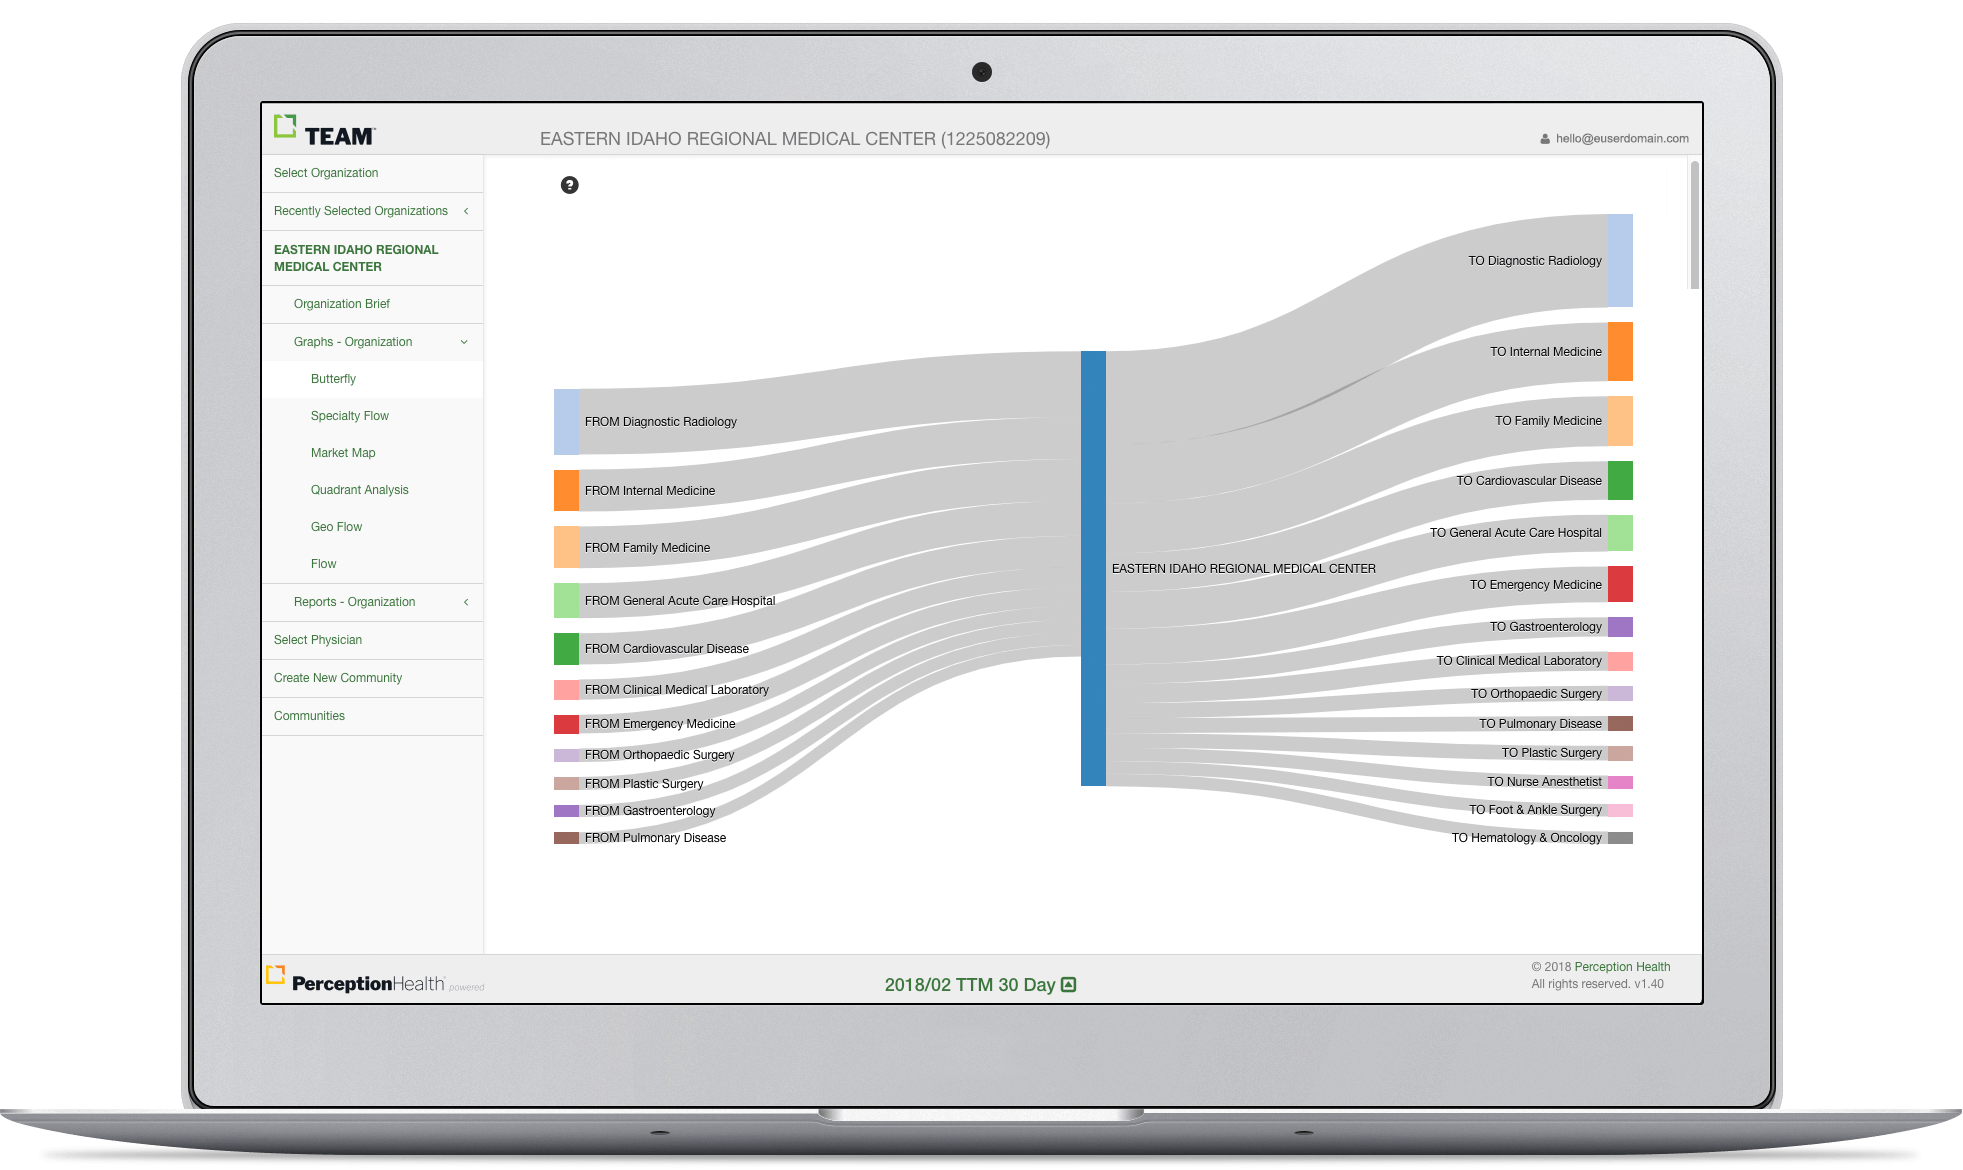1963x1170 pixels.
Task: Click the TO Diagnostic Radiology light blue node
Action: (1620, 260)
